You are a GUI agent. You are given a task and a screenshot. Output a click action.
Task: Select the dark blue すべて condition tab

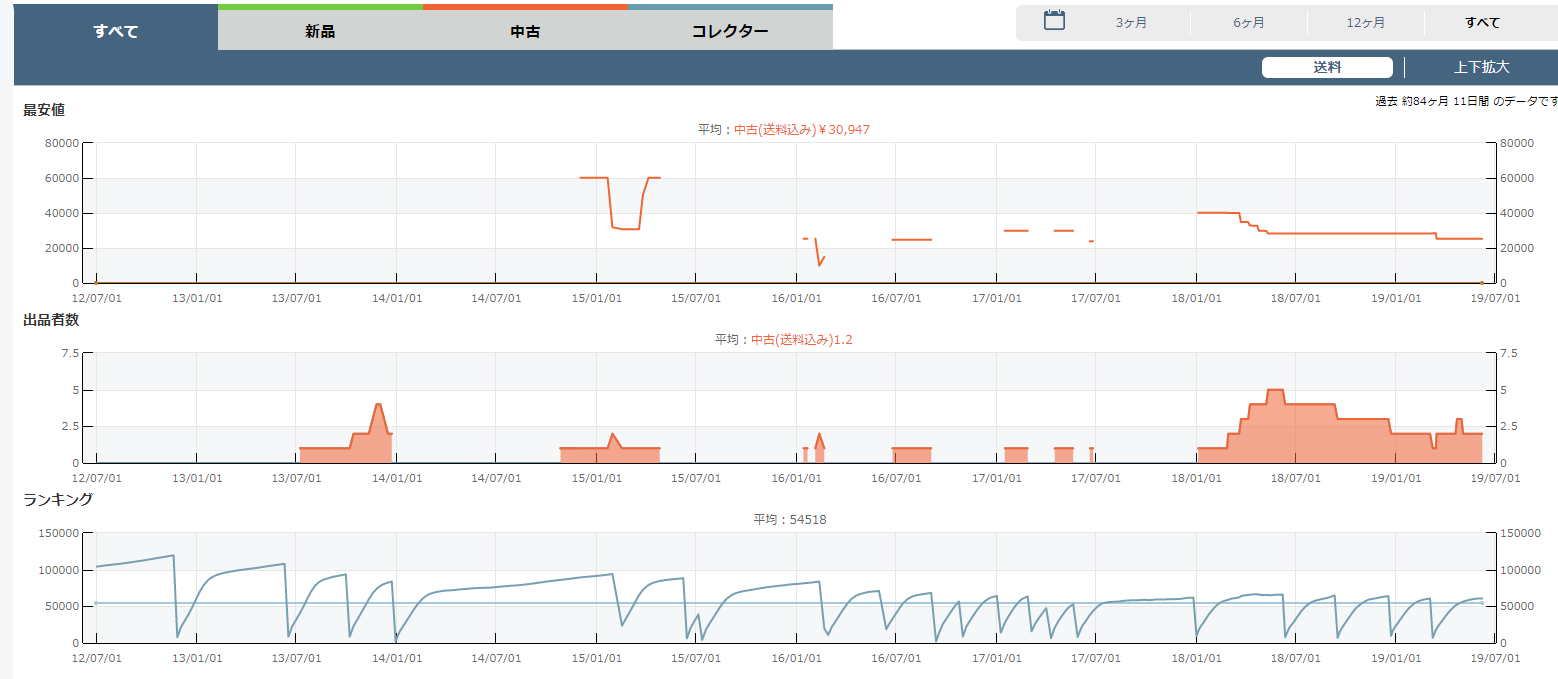pyautogui.click(x=116, y=31)
